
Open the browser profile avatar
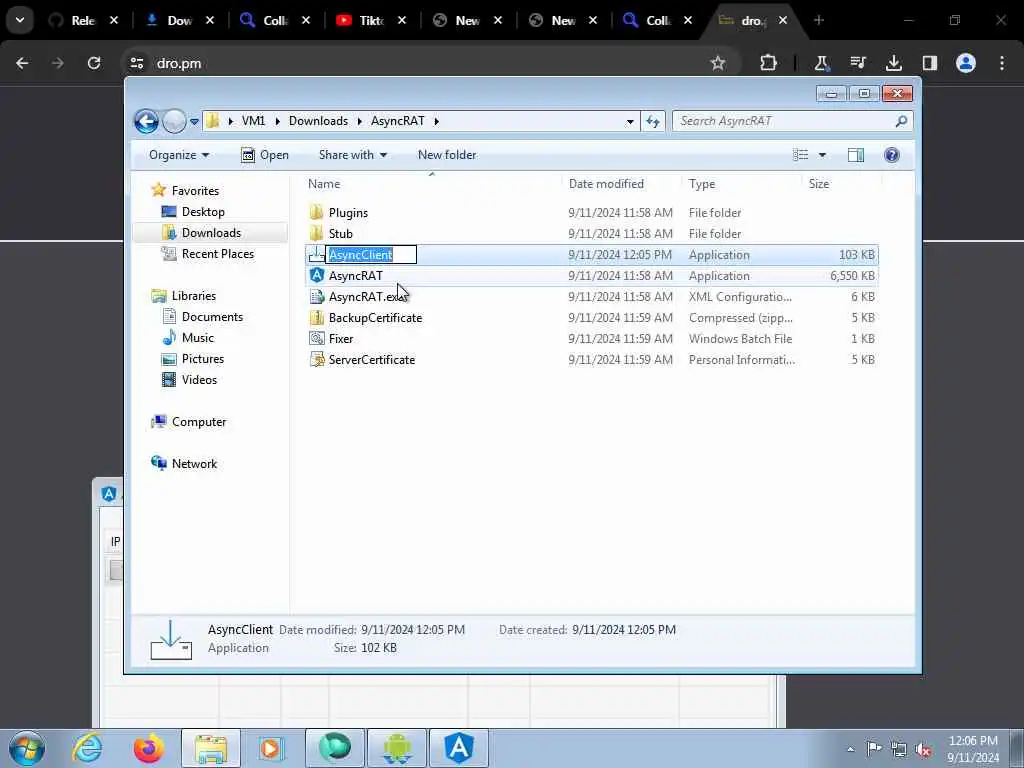coord(966,63)
